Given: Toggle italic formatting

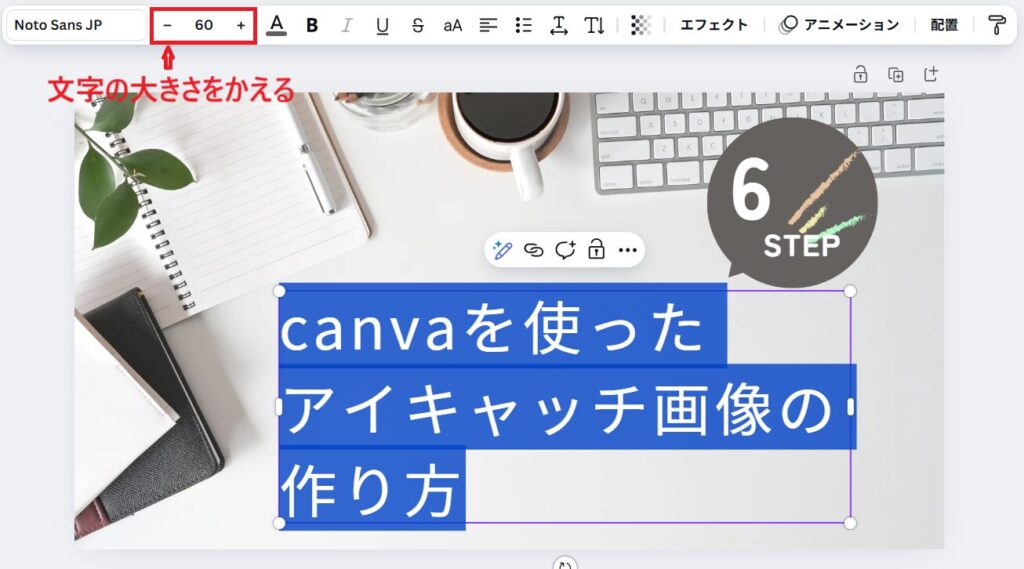Looking at the screenshot, I should [x=347, y=25].
